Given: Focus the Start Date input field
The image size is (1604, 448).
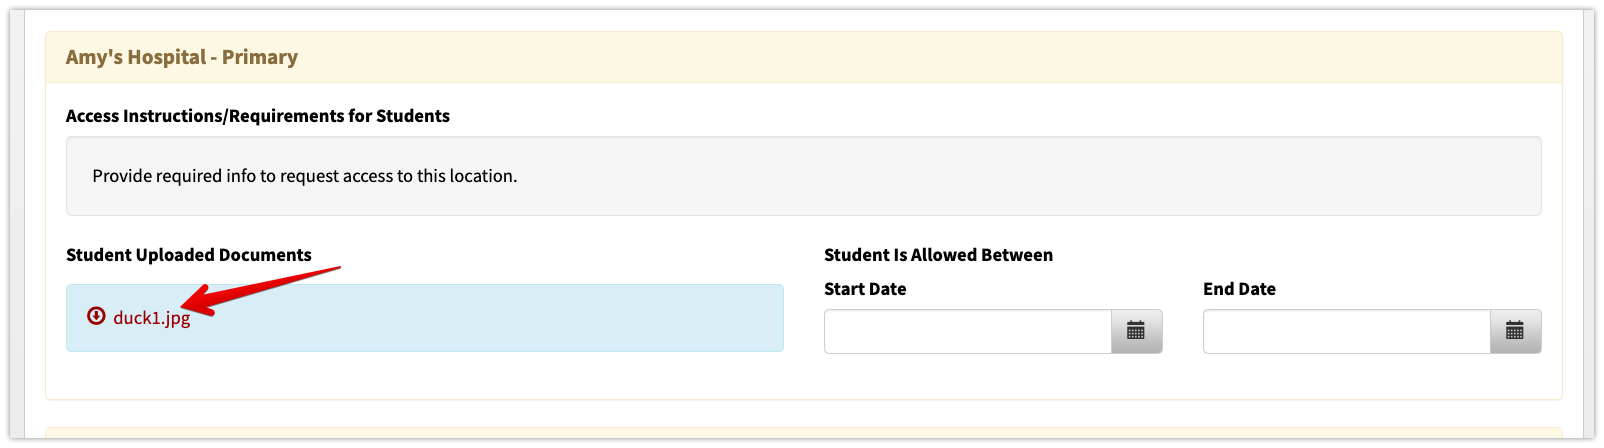Looking at the screenshot, I should pyautogui.click(x=968, y=331).
